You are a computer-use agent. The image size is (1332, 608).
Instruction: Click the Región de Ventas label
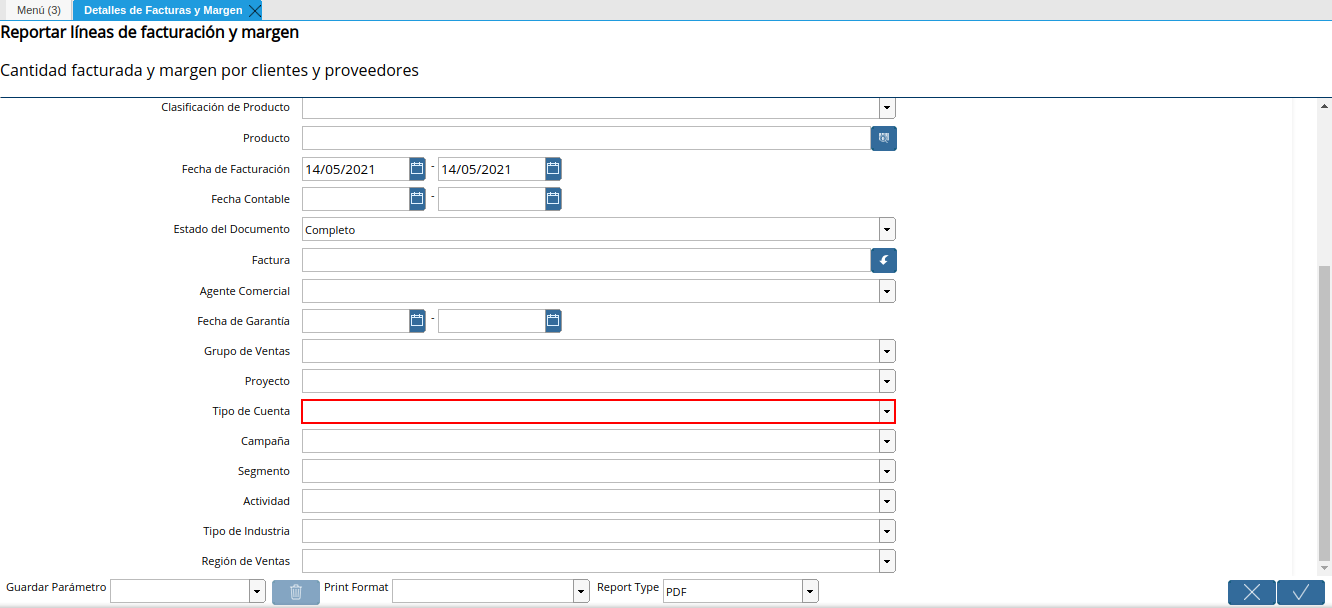(x=246, y=561)
